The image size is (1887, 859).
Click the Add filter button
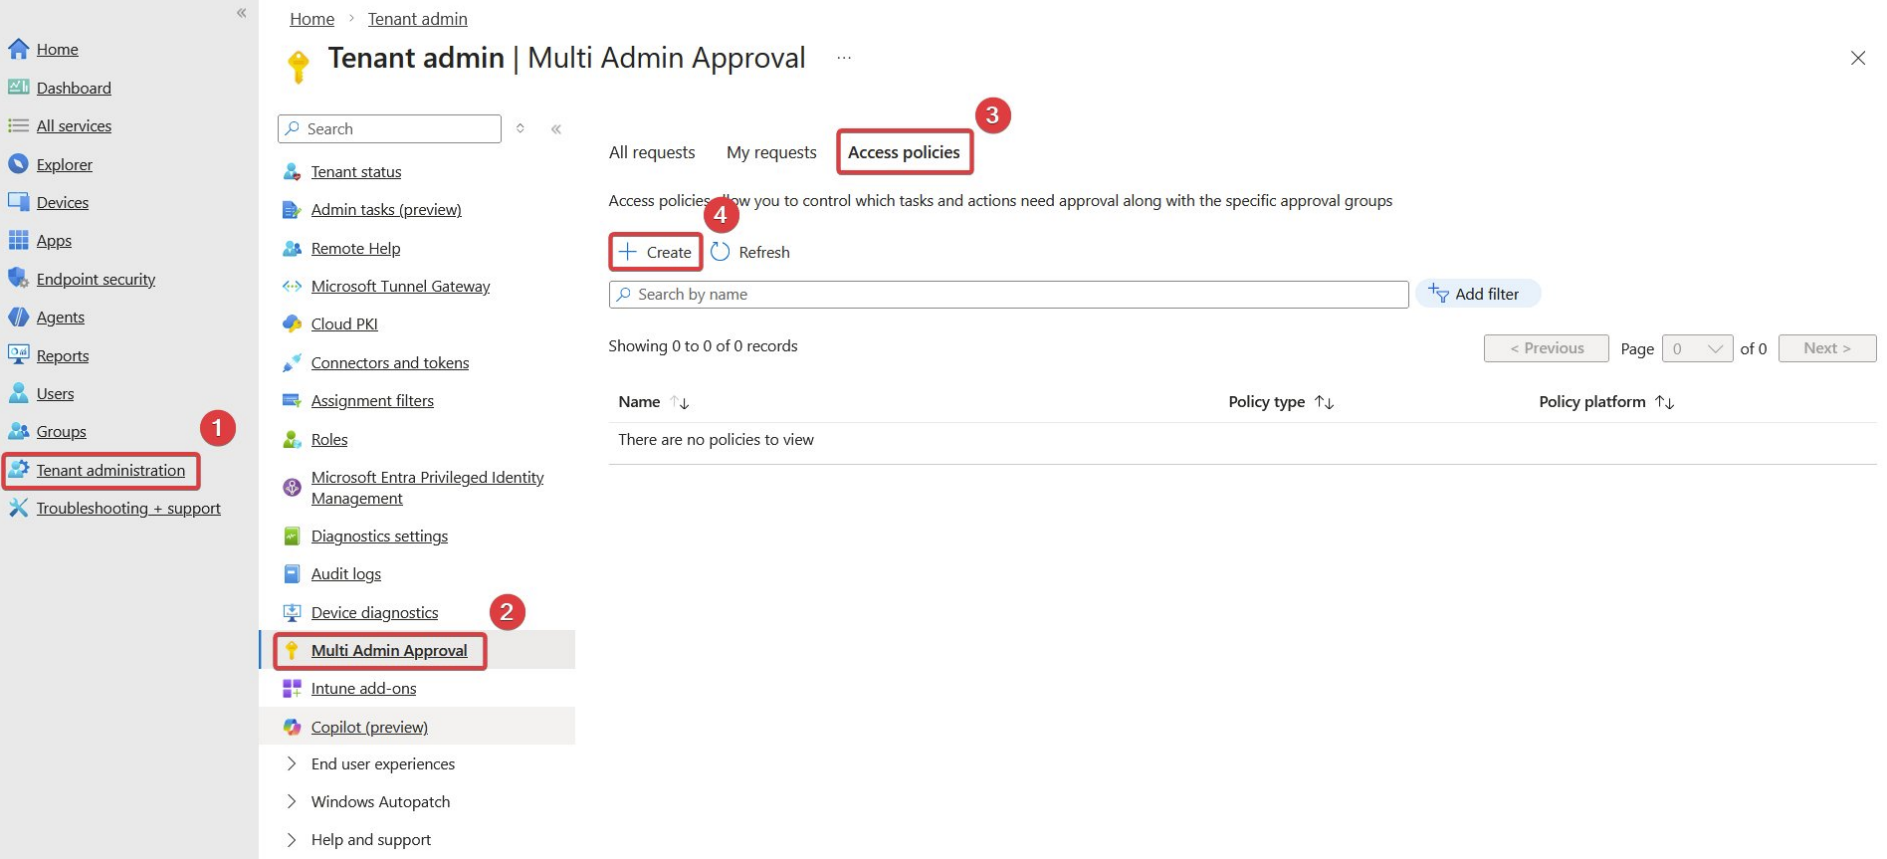pyautogui.click(x=1477, y=294)
